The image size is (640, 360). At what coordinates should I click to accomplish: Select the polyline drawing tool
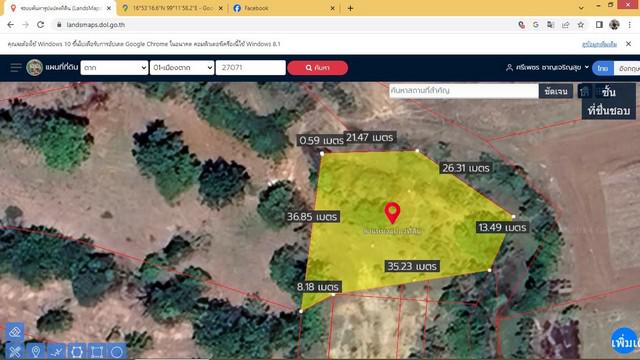56,351
